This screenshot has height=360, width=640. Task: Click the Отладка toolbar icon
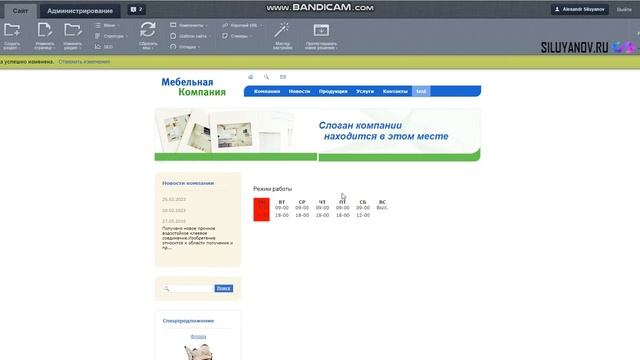pos(173,47)
